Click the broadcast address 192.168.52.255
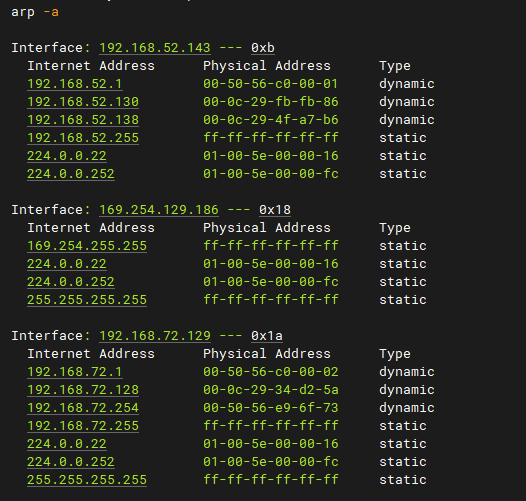The image size is (526, 501). [83, 138]
